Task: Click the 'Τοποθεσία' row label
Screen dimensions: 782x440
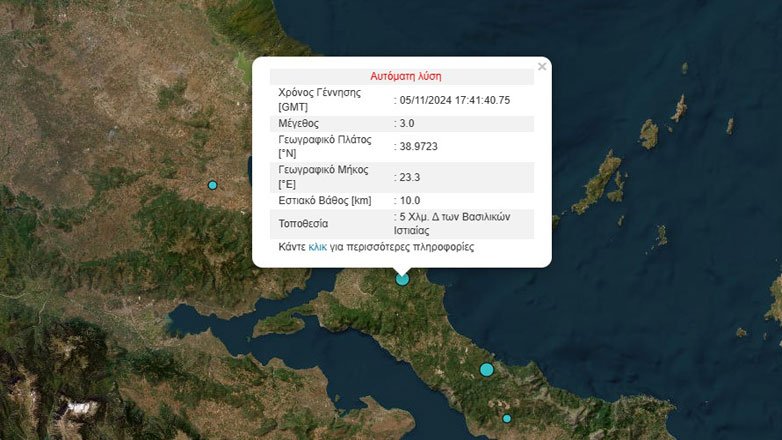Action: (x=303, y=223)
